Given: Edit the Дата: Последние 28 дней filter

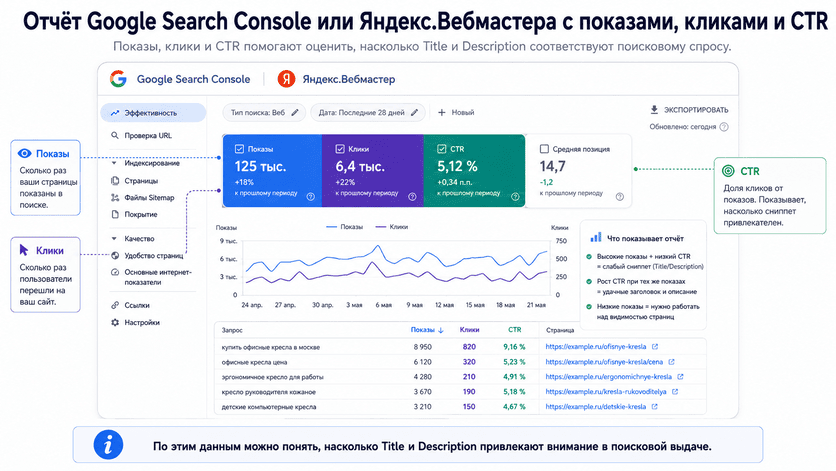Looking at the screenshot, I should [x=367, y=113].
